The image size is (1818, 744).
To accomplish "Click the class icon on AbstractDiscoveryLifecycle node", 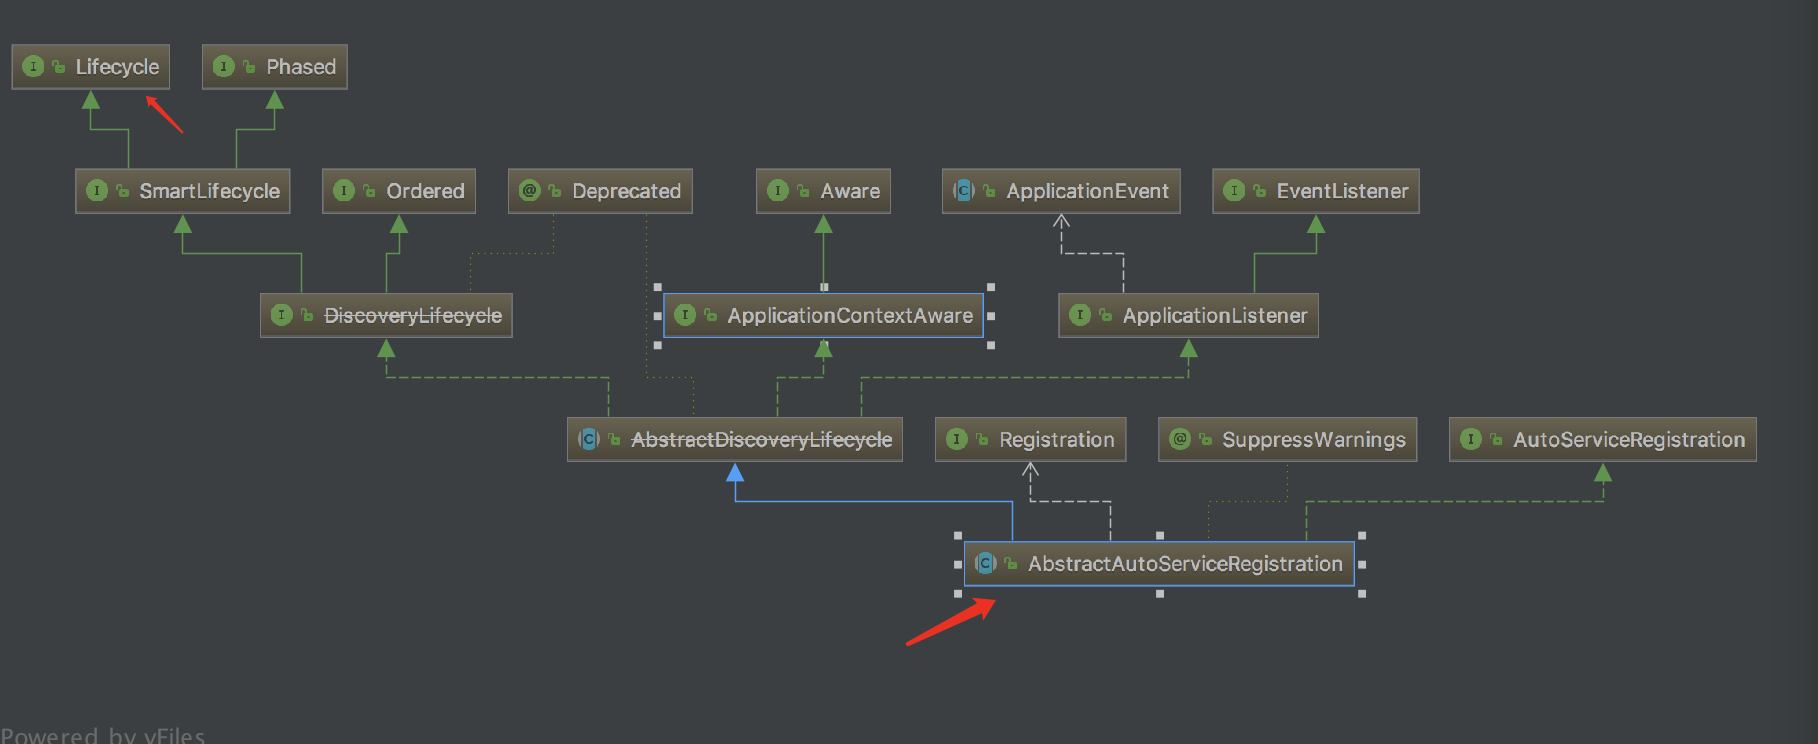I will (589, 439).
